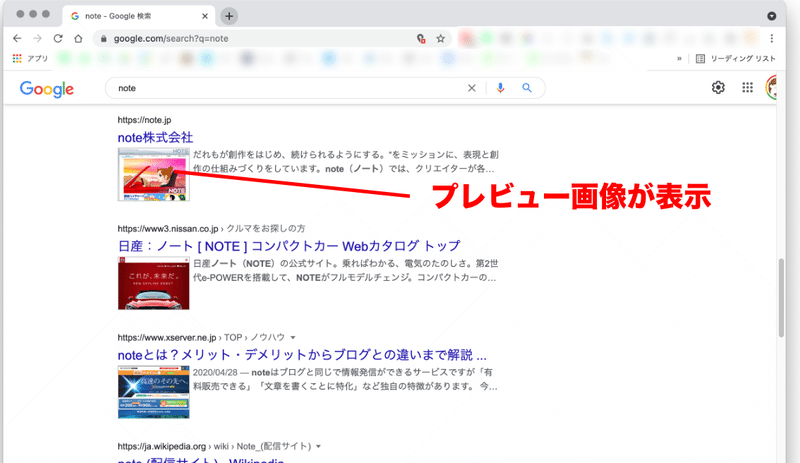Open "noteとは？メリット・デメリット" result link
This screenshot has height=463, width=800.
click(302, 355)
